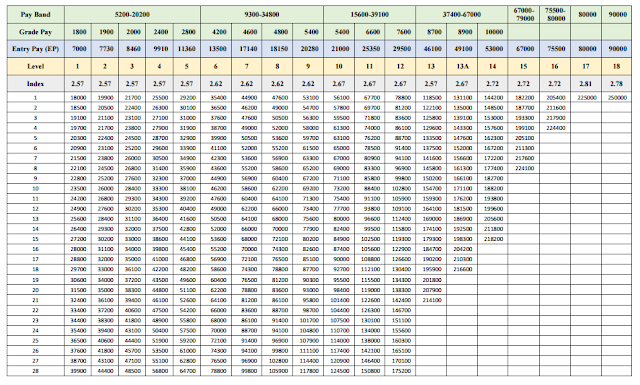This screenshot has width=640, height=385.
Task: Click the pay cell '175200'
Action: pos(401,371)
